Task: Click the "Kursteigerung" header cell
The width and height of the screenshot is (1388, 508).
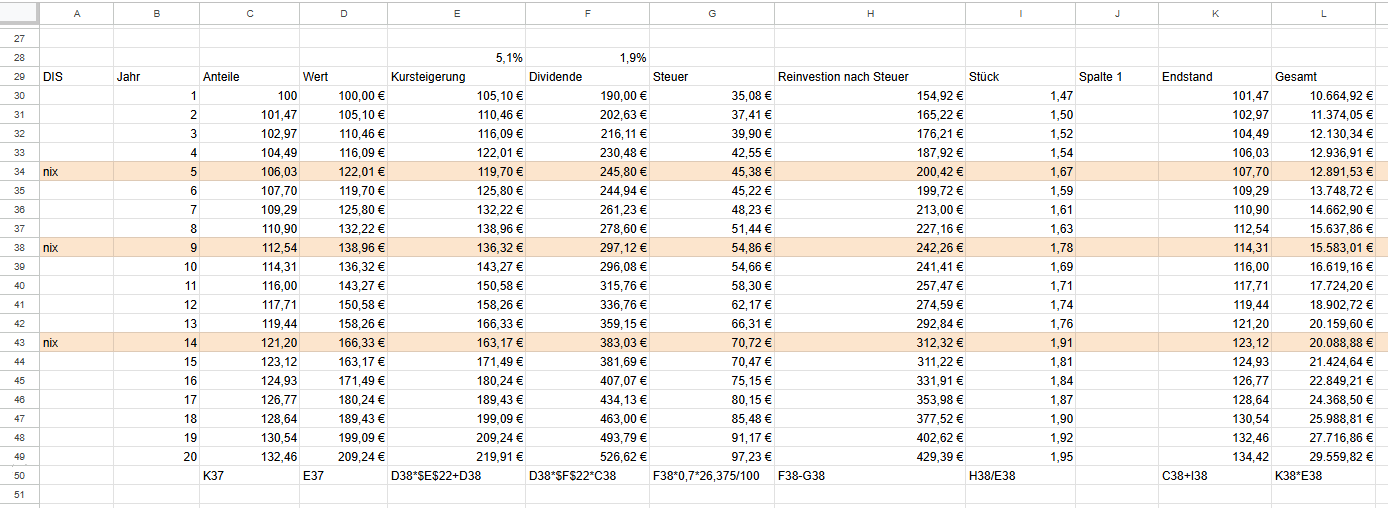Action: pyautogui.click(x=456, y=76)
